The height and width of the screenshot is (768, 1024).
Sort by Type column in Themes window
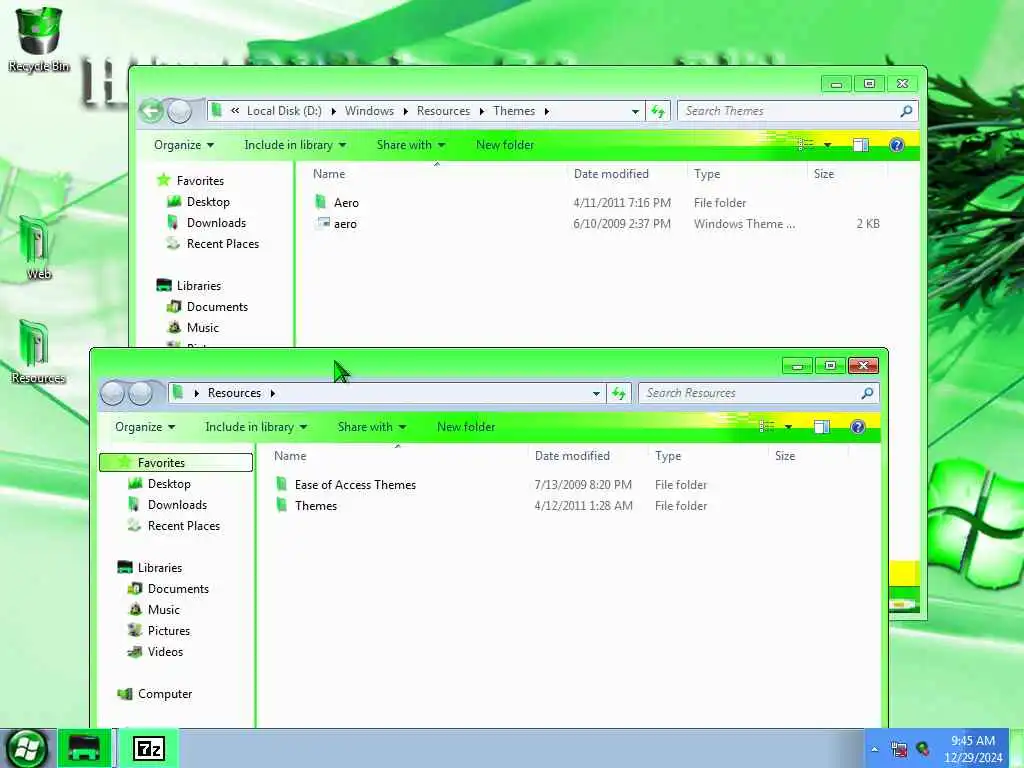point(707,174)
